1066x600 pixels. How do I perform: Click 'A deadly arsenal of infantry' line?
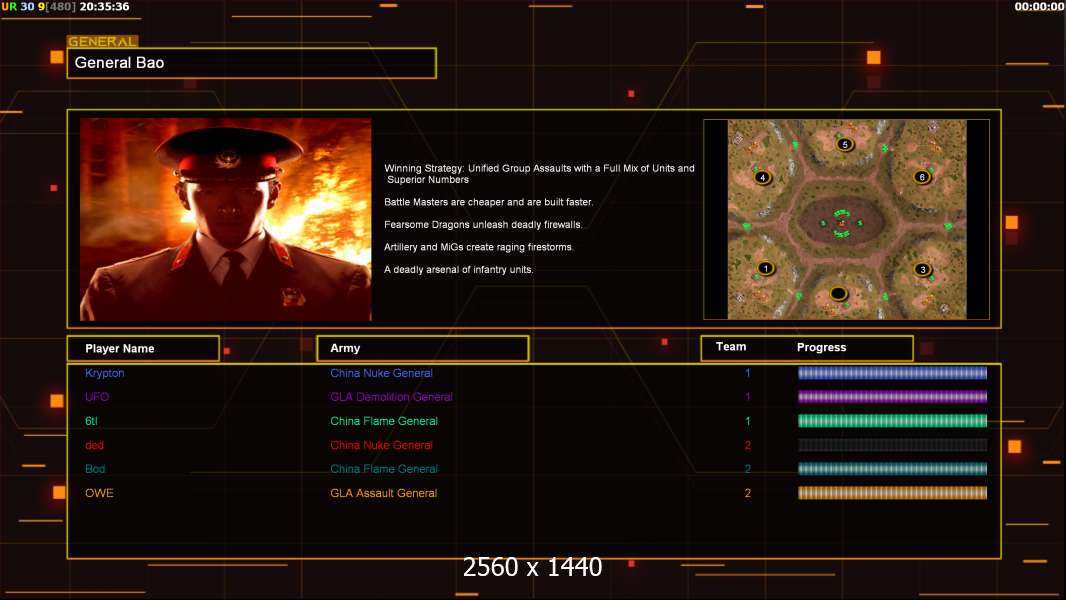[459, 270]
